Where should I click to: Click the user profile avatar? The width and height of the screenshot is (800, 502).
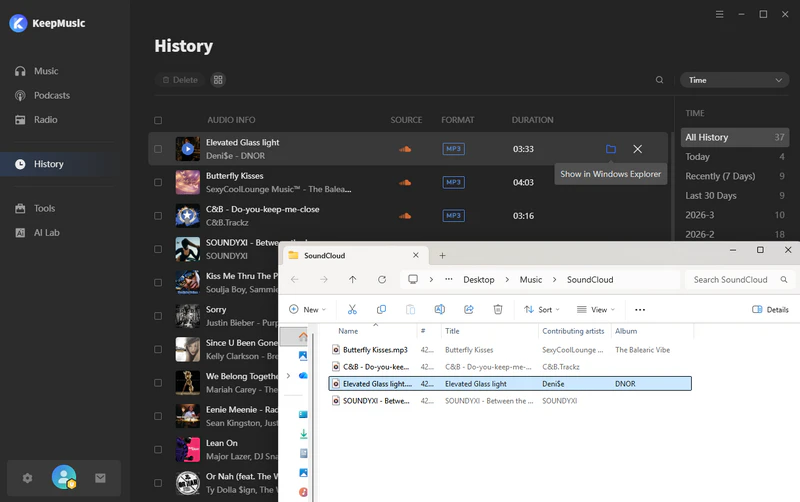(64, 478)
